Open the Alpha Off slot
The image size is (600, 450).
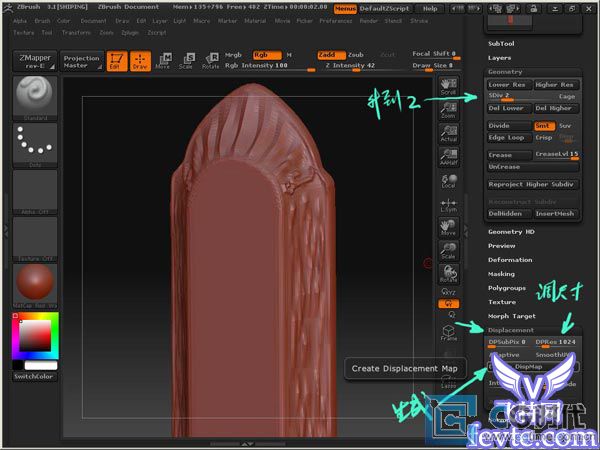pyautogui.click(x=35, y=192)
